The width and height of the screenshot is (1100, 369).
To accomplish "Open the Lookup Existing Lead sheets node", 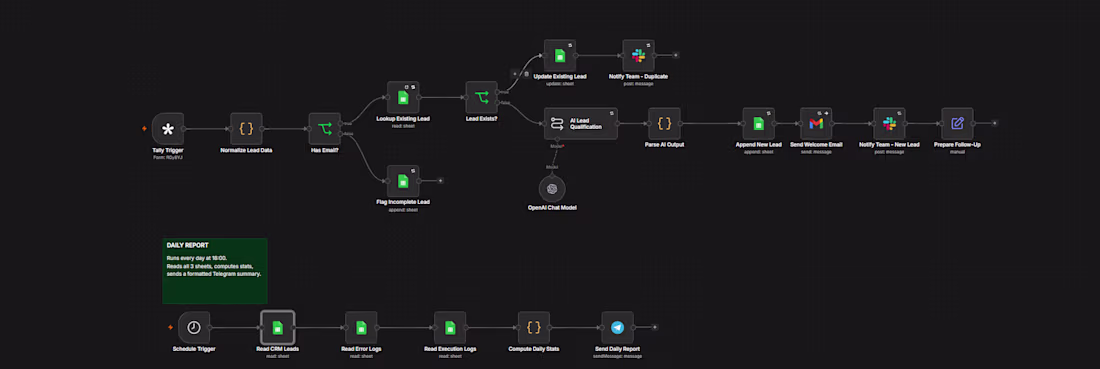I will coord(403,97).
